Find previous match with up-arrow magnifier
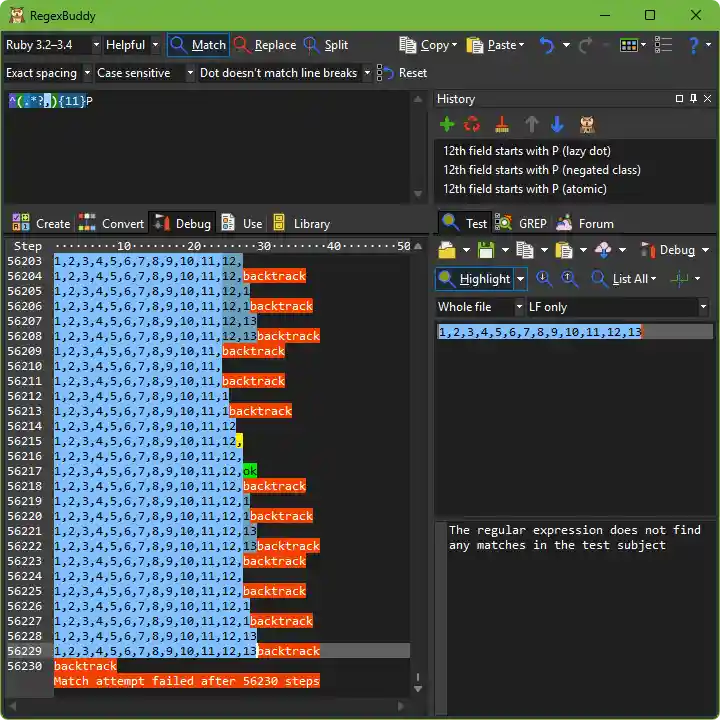This screenshot has width=720, height=720. pyautogui.click(x=569, y=279)
